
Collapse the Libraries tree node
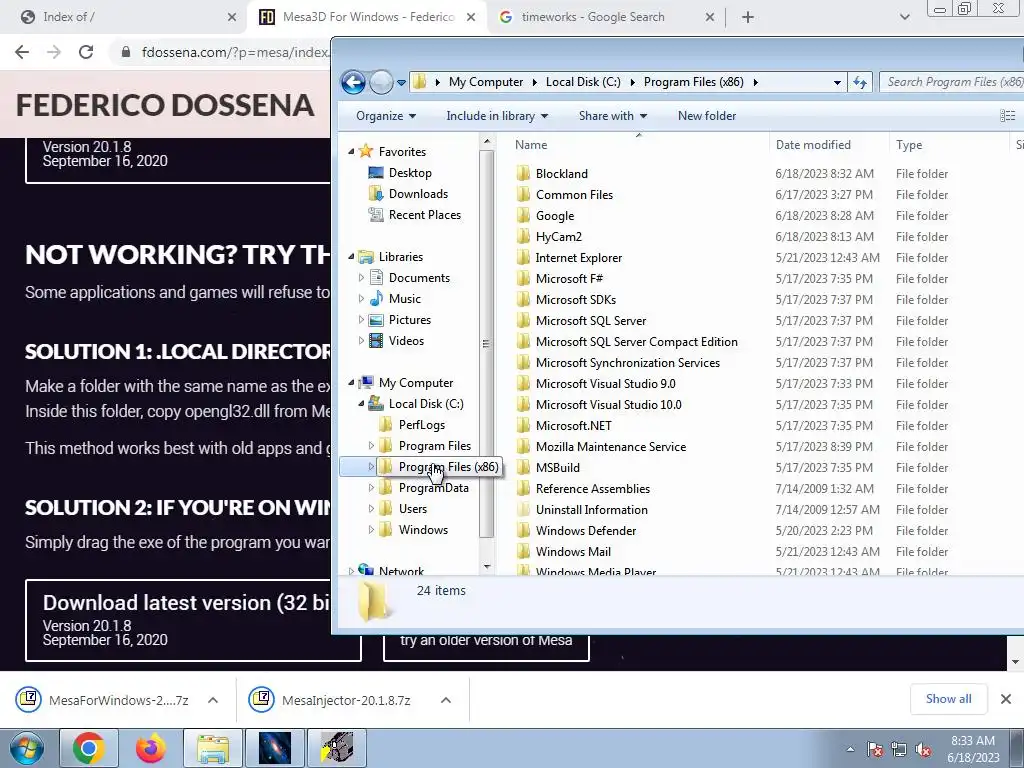click(x=351, y=257)
